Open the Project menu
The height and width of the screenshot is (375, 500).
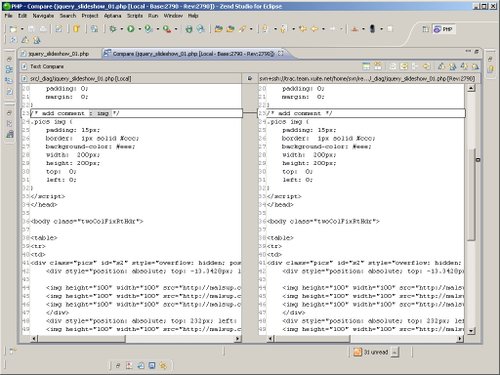pyautogui.click(x=90, y=16)
